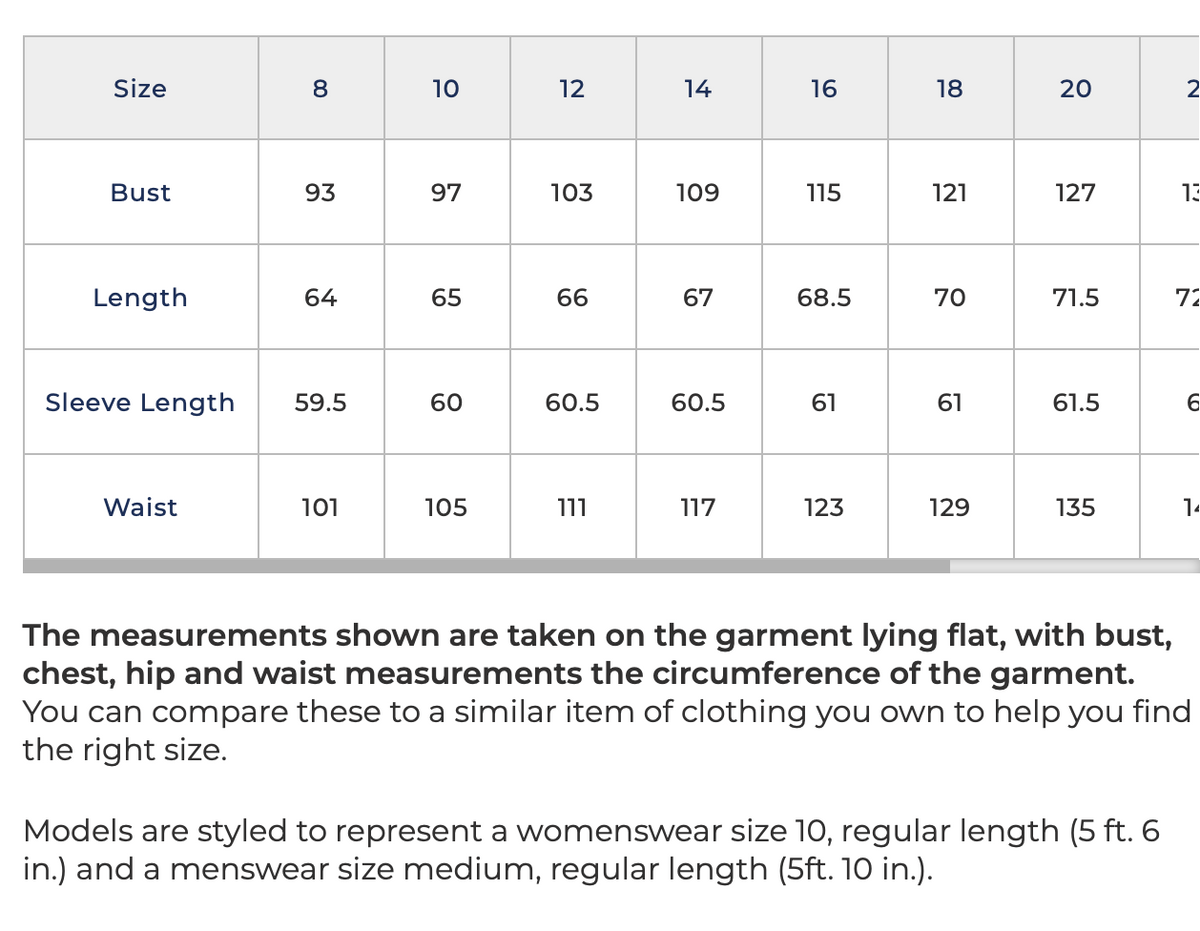Click the Bust row label

141,192
